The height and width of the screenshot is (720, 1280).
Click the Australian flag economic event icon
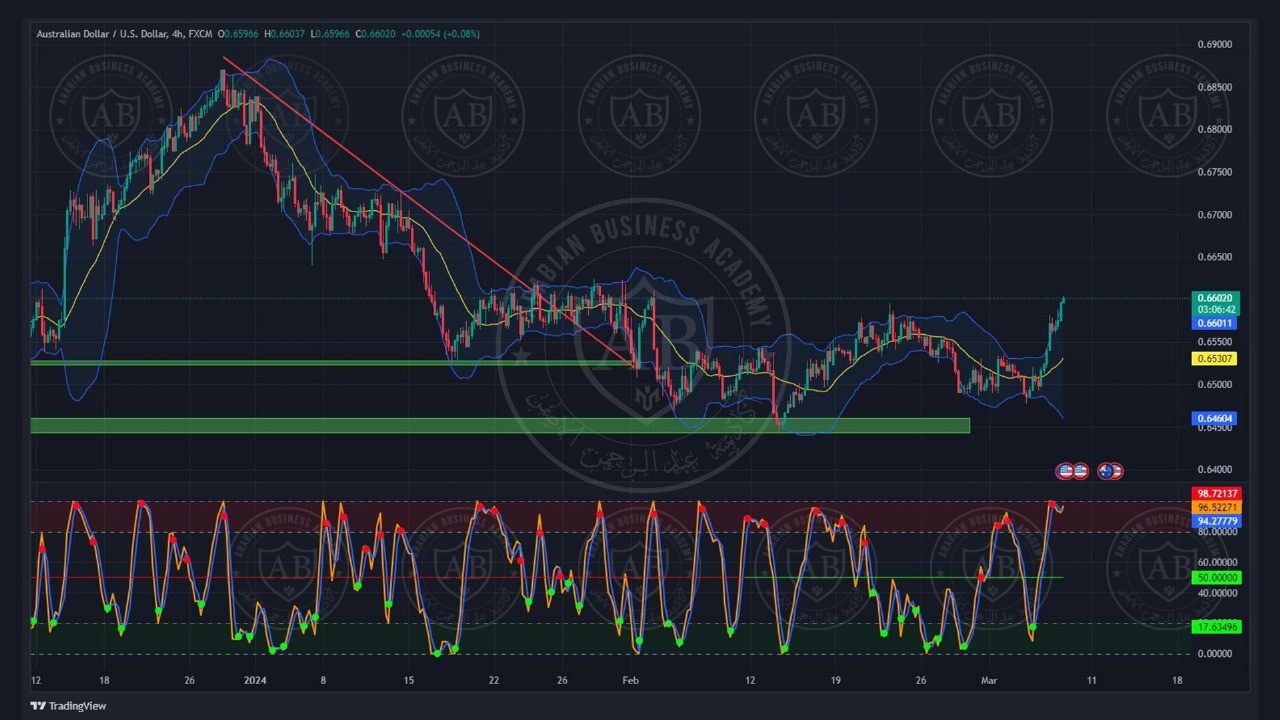click(x=1106, y=471)
